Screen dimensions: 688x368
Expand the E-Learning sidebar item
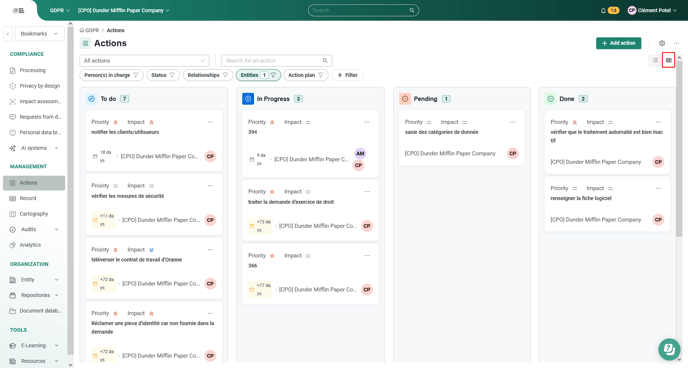click(57, 346)
